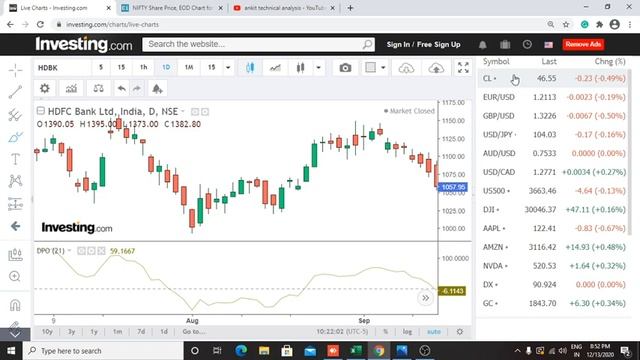Set the range to 1m
Image resolution: width=640 pixels, height=360 pixels.
coord(118,332)
